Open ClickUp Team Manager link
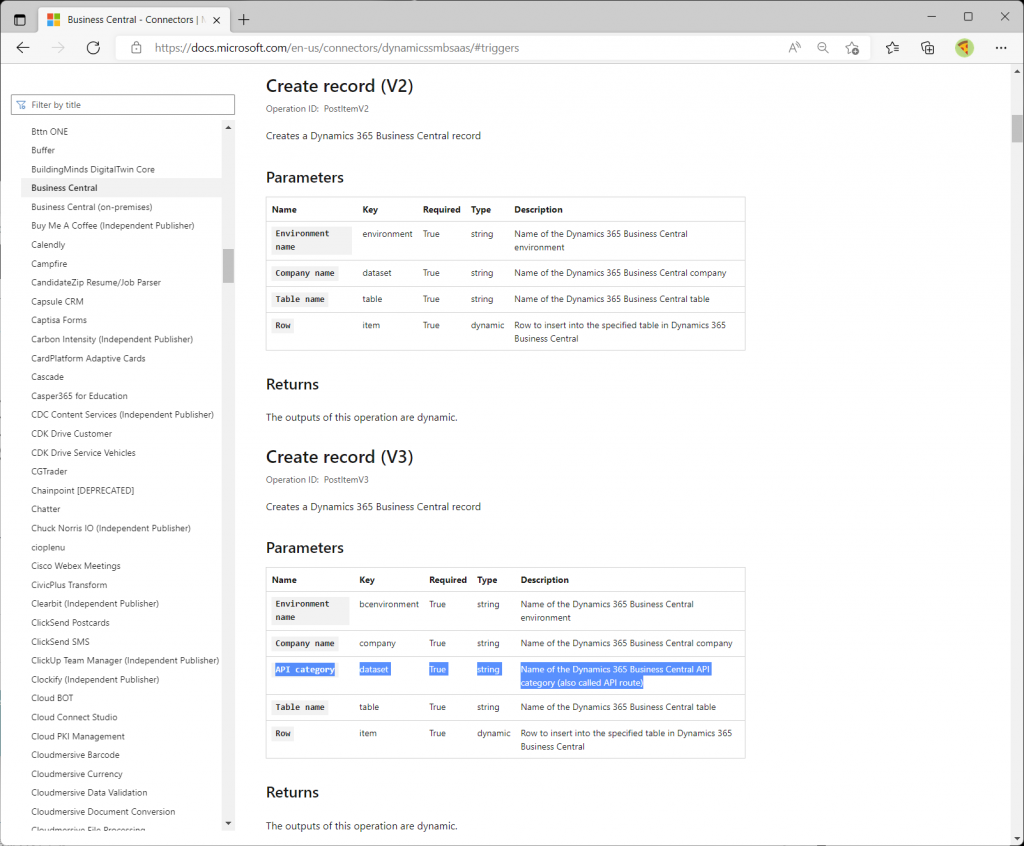 125,660
